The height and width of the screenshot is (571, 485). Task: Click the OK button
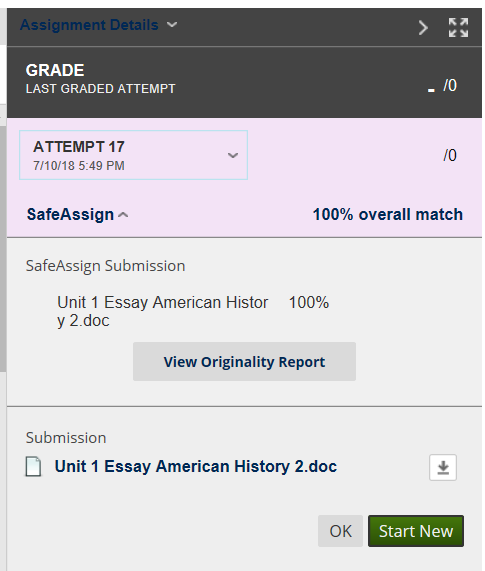click(340, 531)
